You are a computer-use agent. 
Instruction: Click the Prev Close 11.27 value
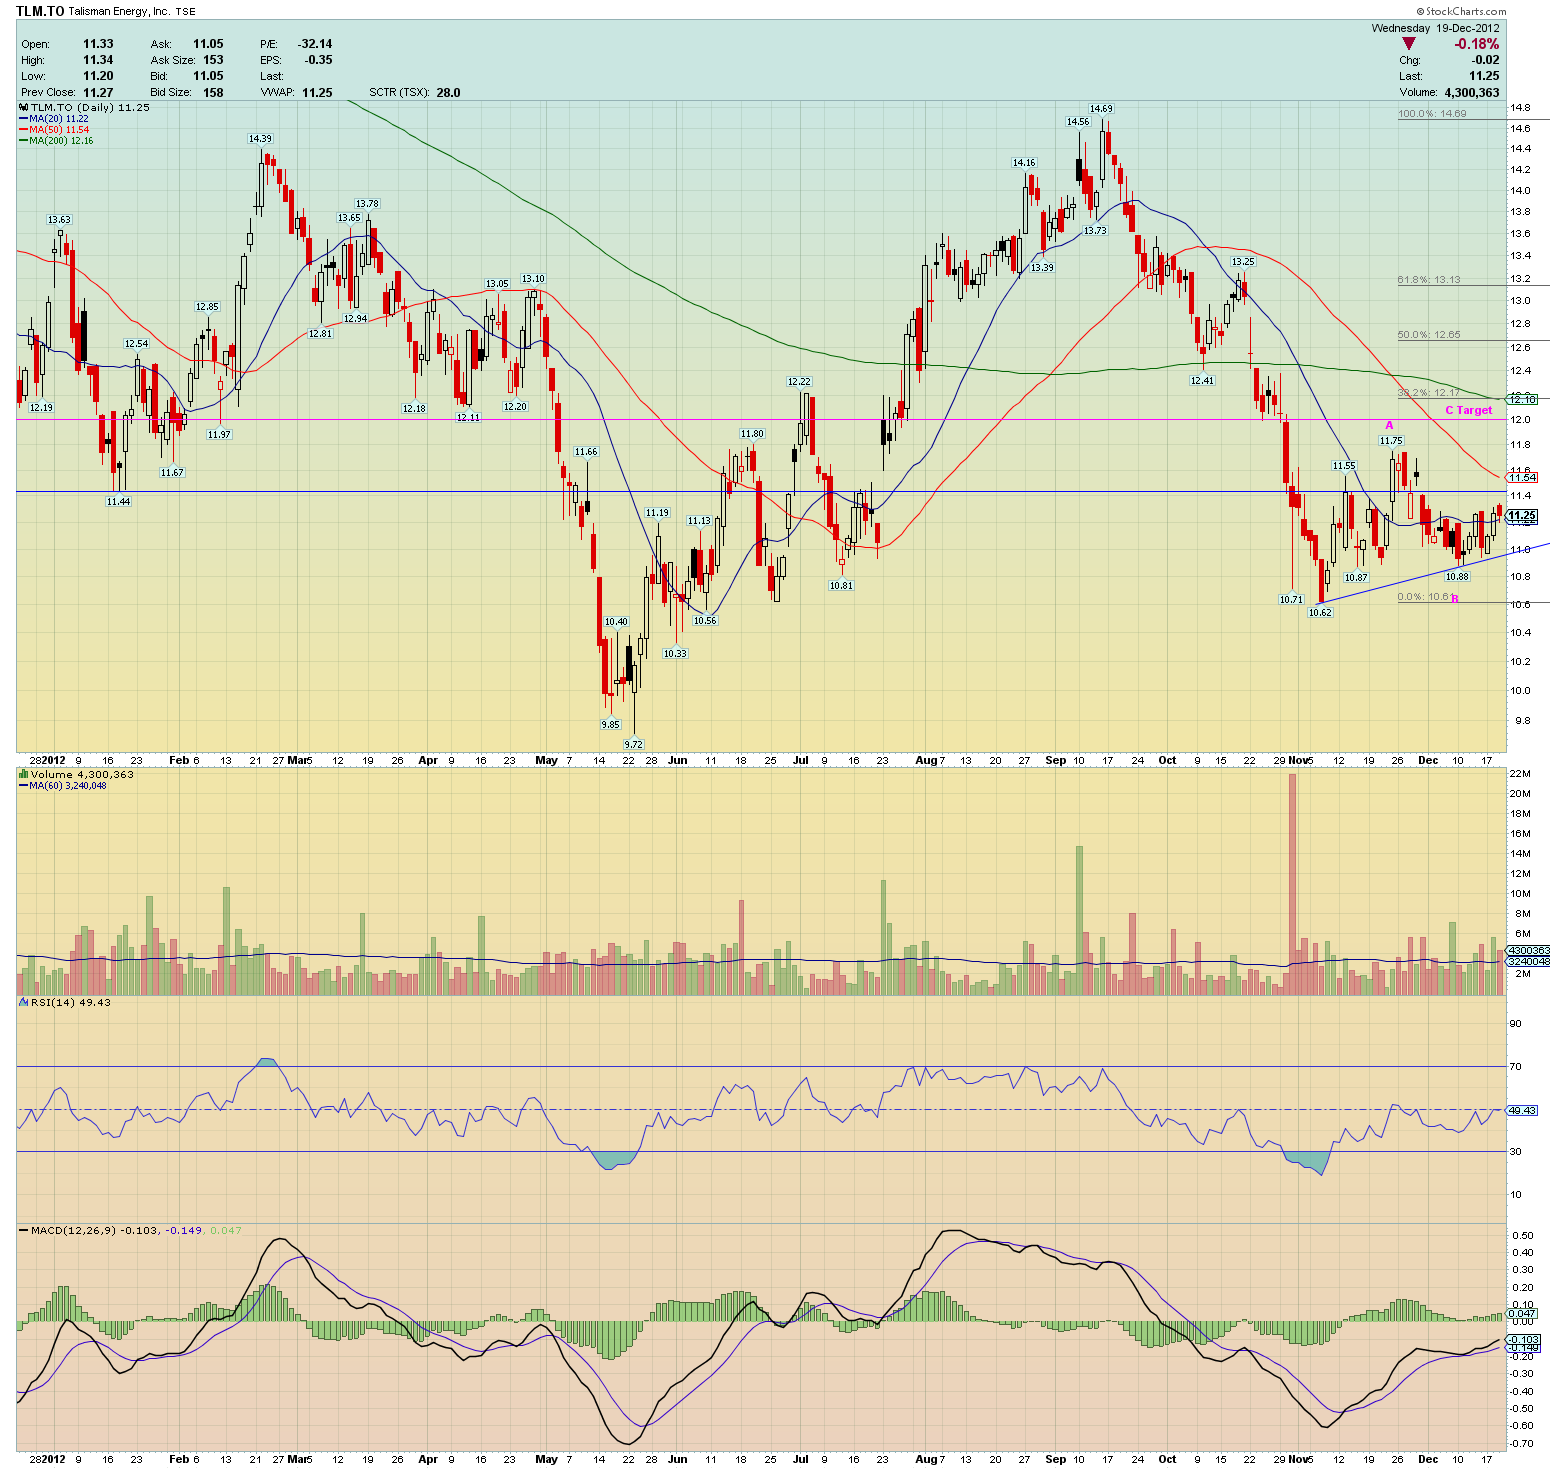tap(98, 92)
